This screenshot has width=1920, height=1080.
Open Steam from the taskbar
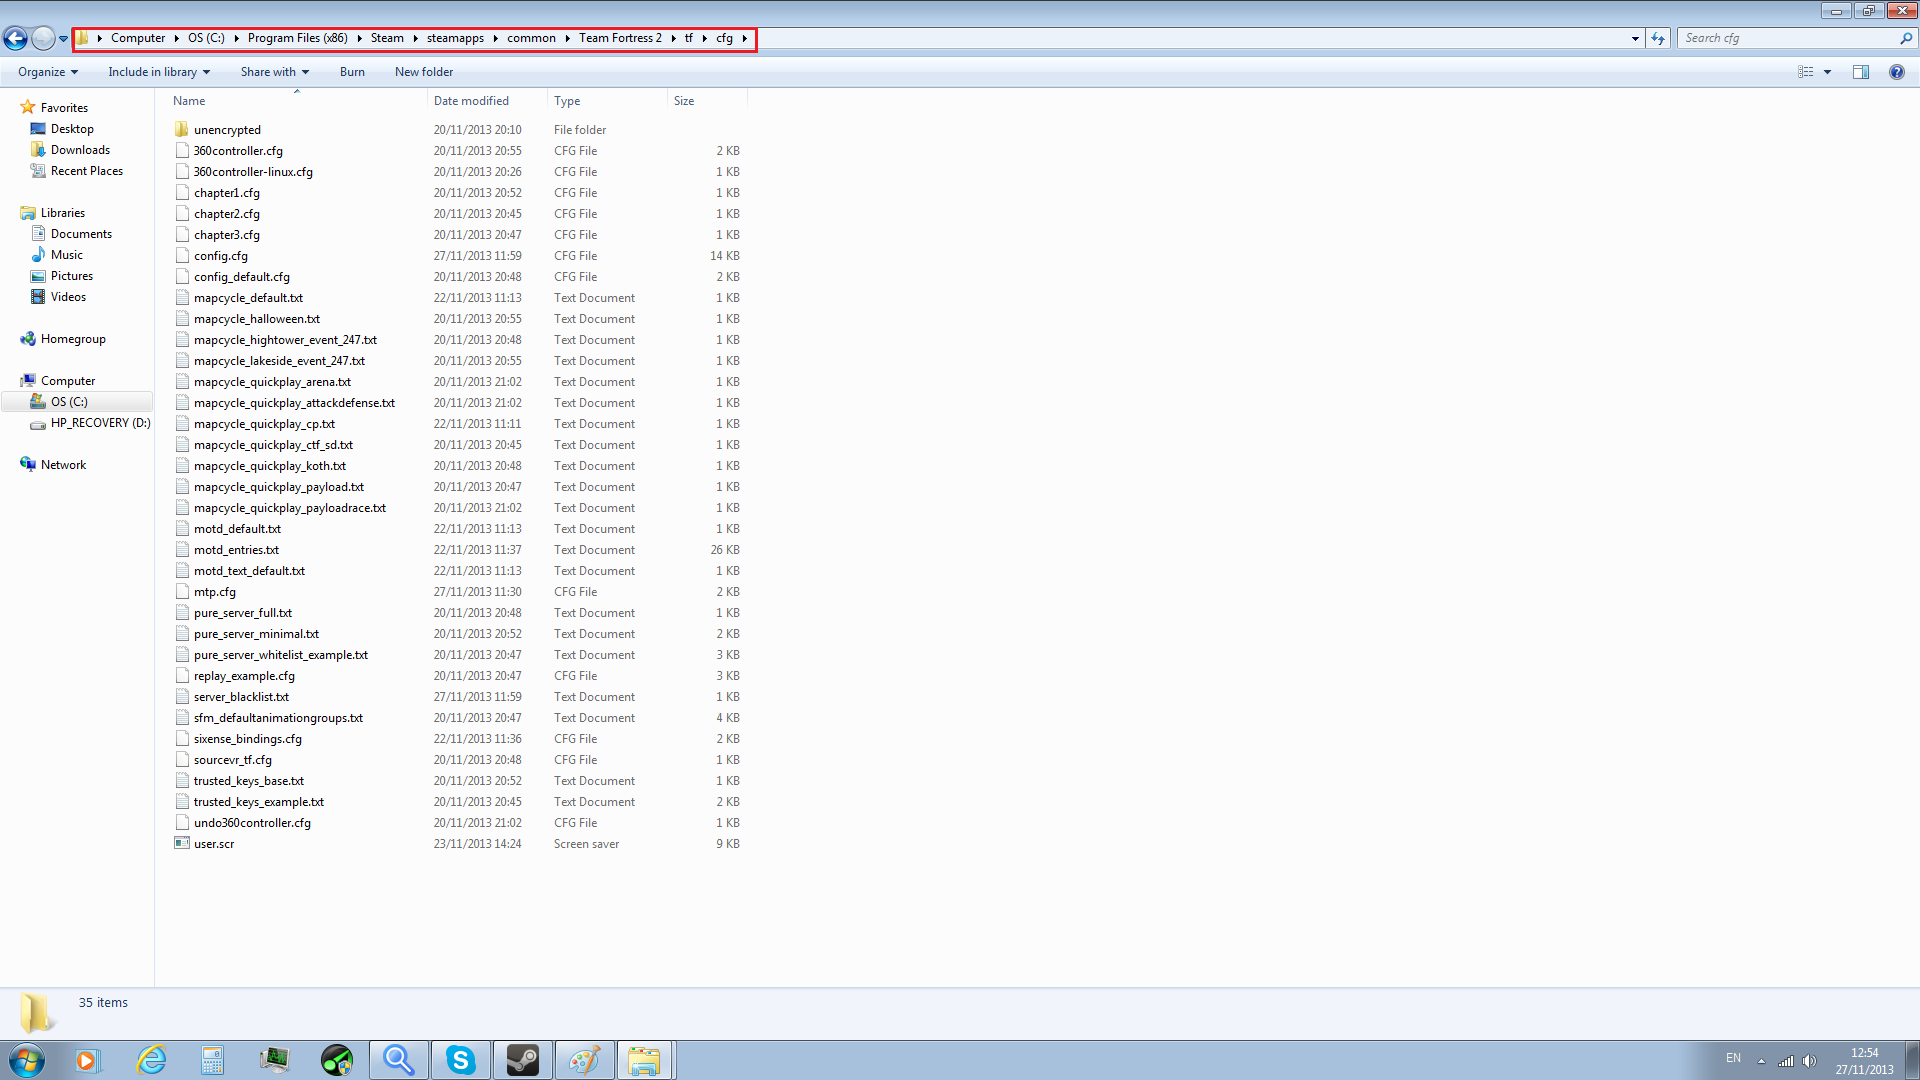pos(522,1060)
